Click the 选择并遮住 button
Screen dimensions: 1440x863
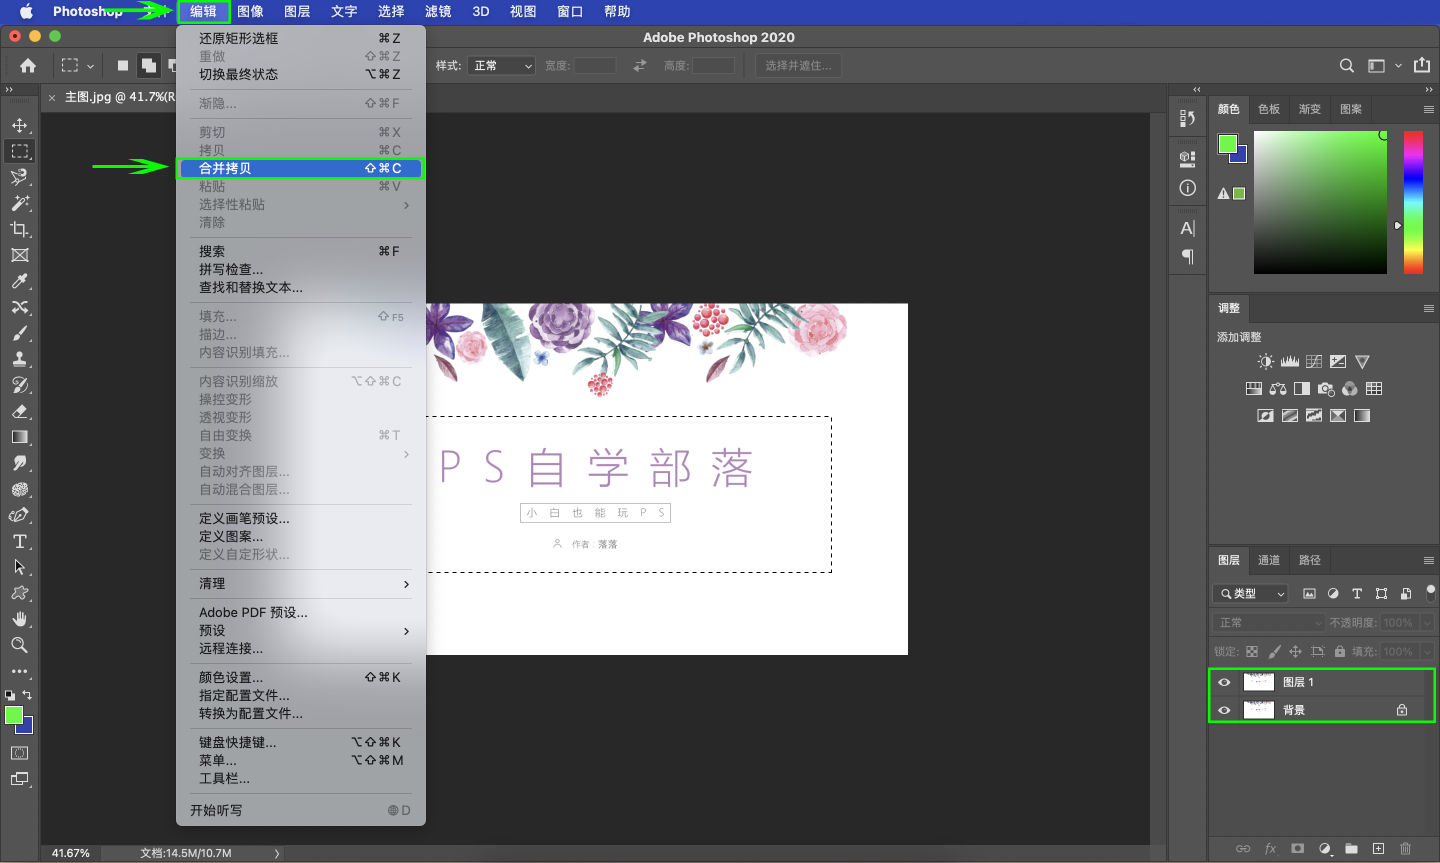pos(797,64)
